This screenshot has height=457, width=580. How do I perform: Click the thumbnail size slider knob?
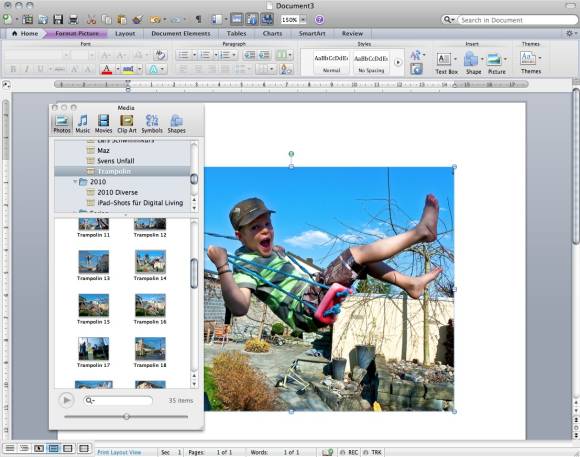127,417
